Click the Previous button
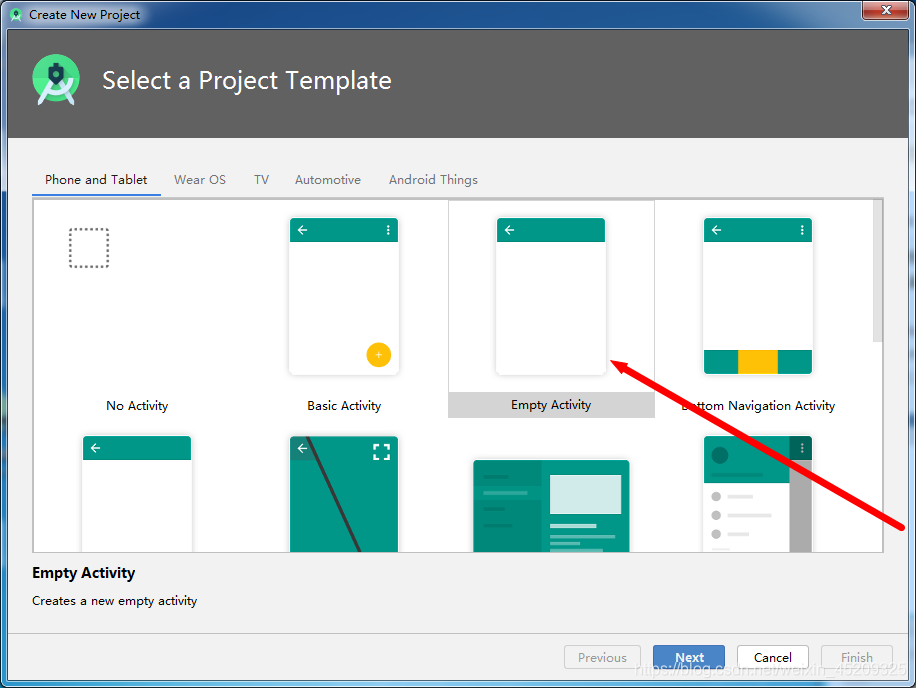Screen dimensions: 916x688 click(602, 657)
